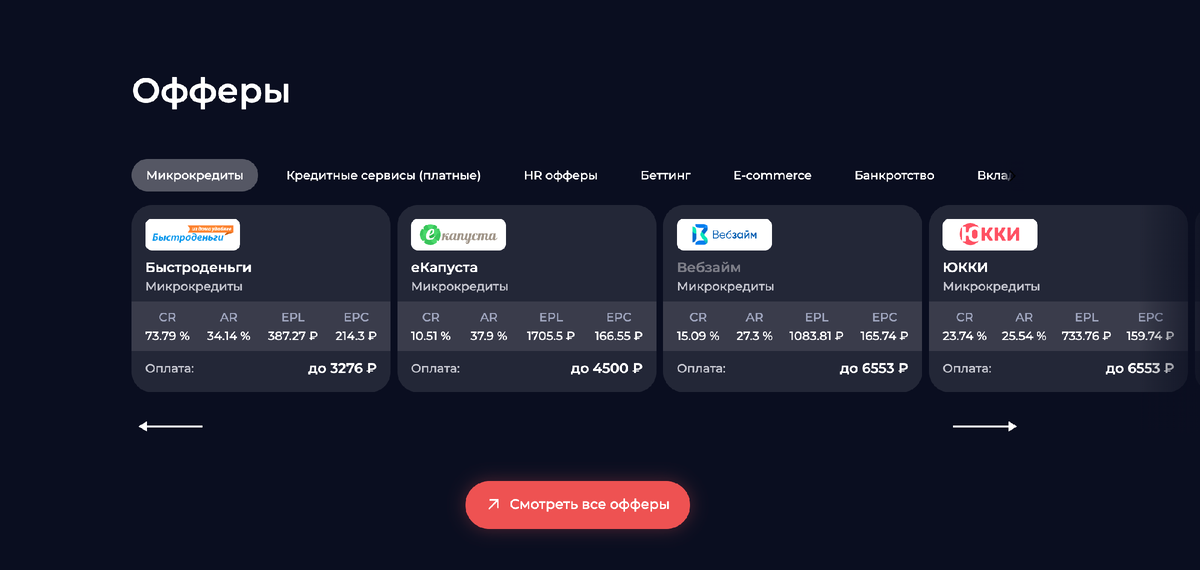The width and height of the screenshot is (1200, 570).
Task: Click Вебзайм CR value 15.09 %
Action: click(x=698, y=336)
